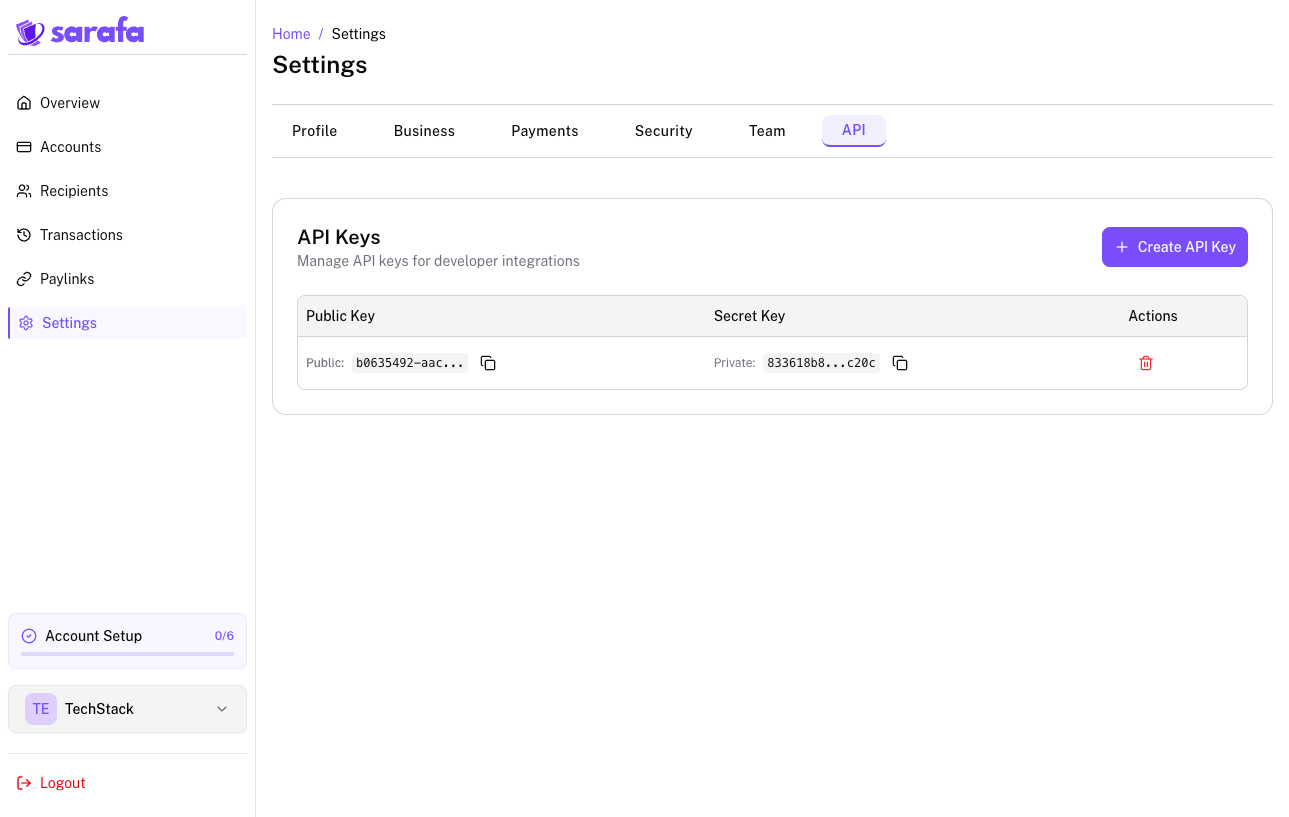The height and width of the screenshot is (817, 1289).
Task: View Transactions page
Action: (127, 235)
